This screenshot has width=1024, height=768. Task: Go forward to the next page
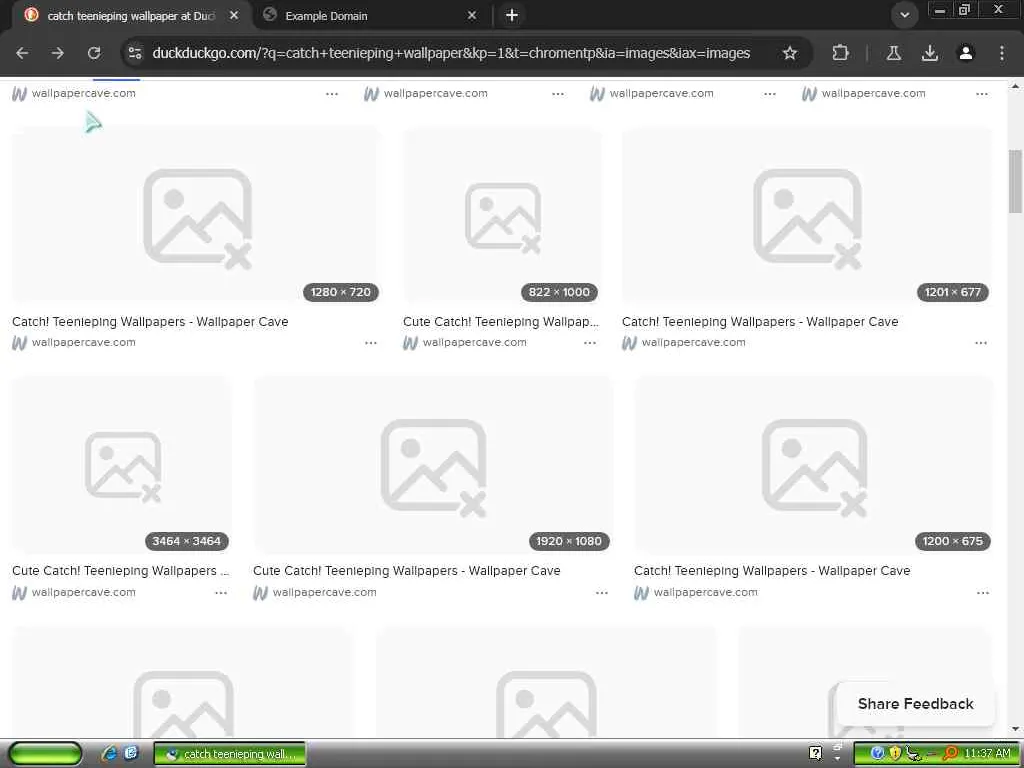(57, 53)
